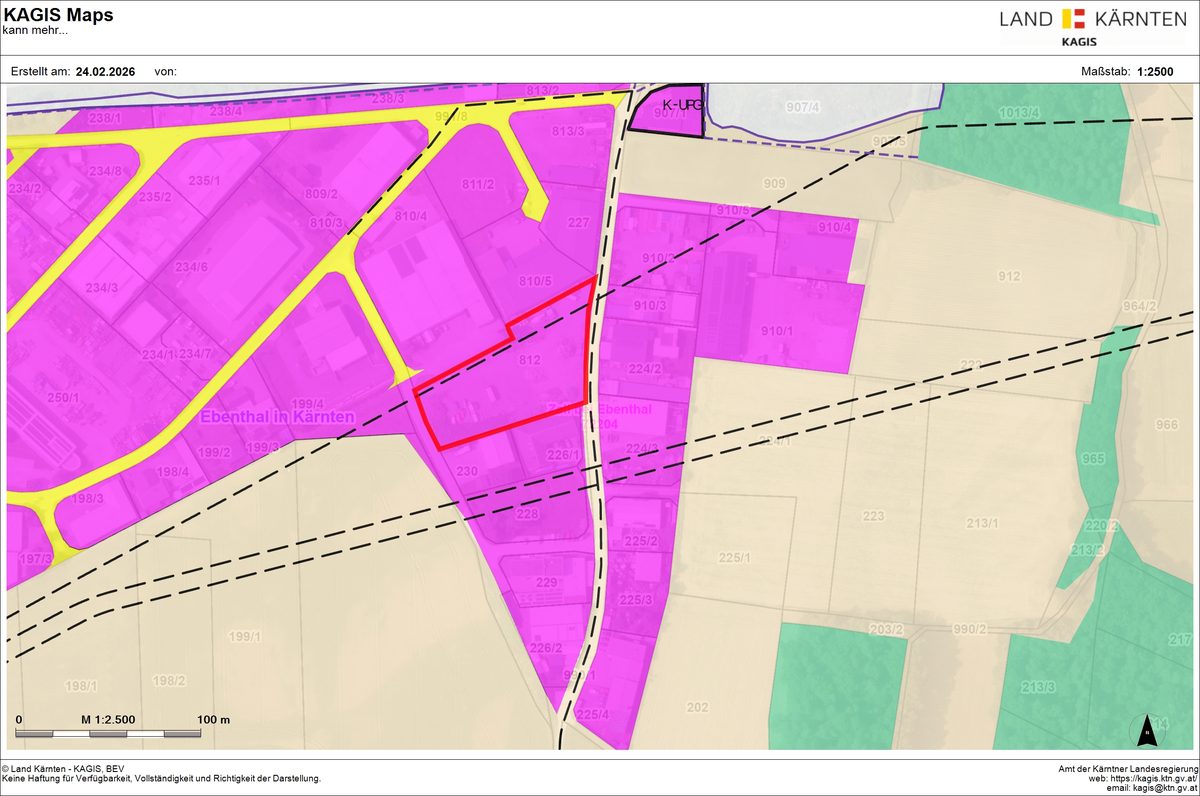Select parcel 990/2

coord(969,629)
